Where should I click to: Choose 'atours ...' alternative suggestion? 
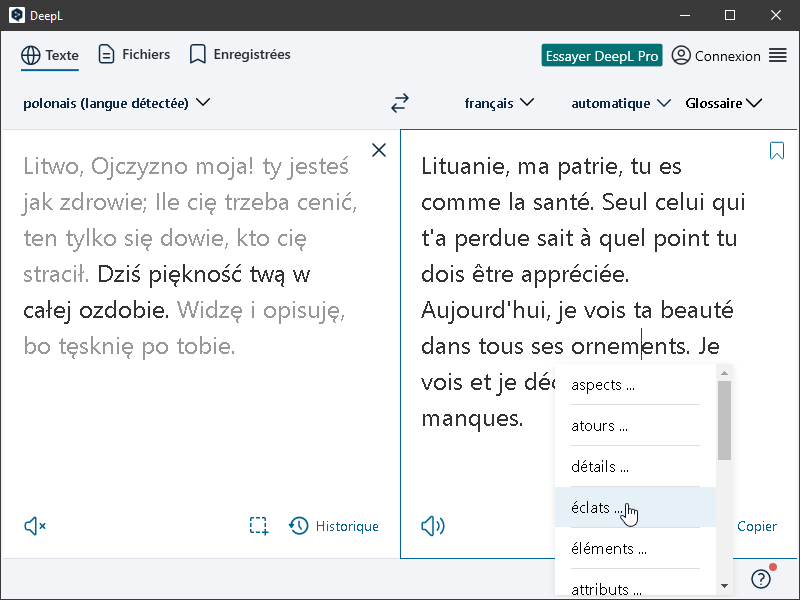600,426
